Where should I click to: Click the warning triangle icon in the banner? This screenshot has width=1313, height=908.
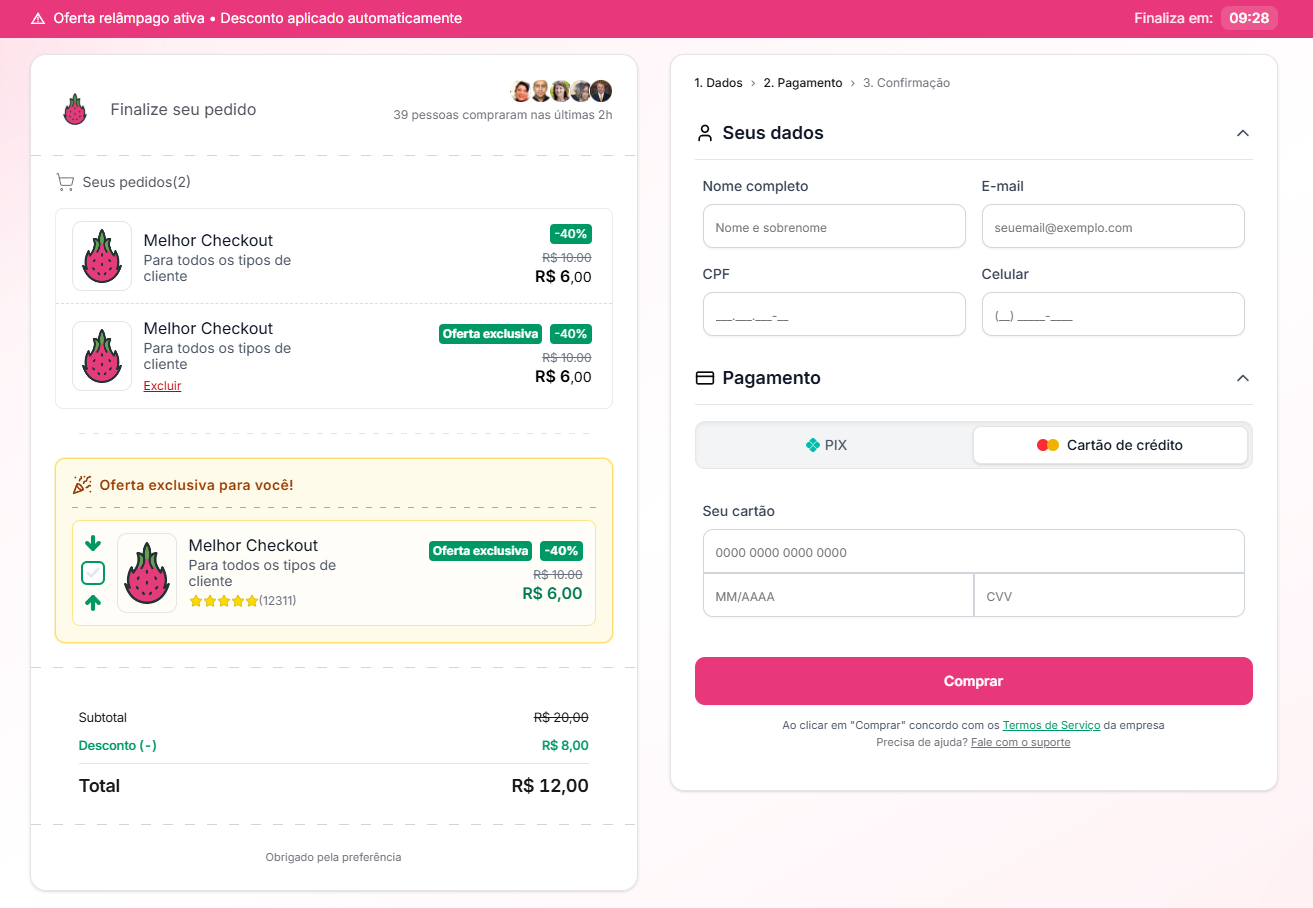pos(38,19)
